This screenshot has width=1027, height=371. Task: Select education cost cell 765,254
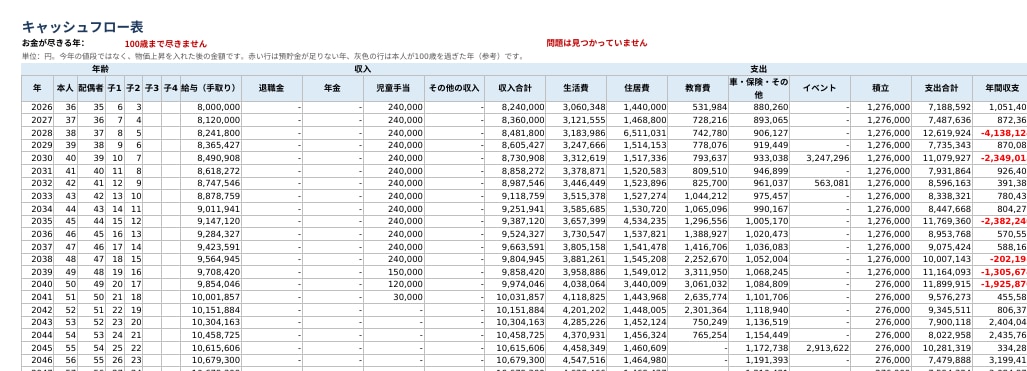698,336
